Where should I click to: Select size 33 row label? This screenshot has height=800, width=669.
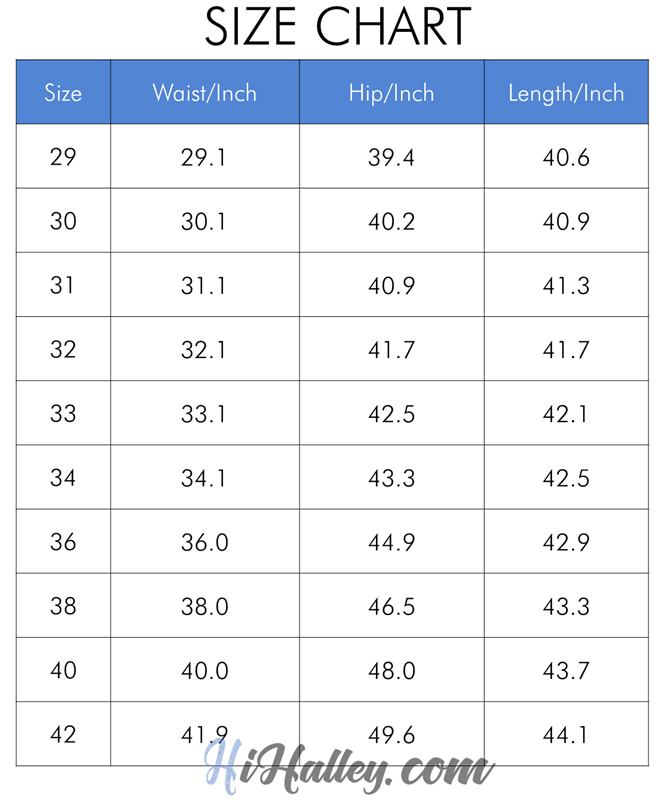point(63,413)
